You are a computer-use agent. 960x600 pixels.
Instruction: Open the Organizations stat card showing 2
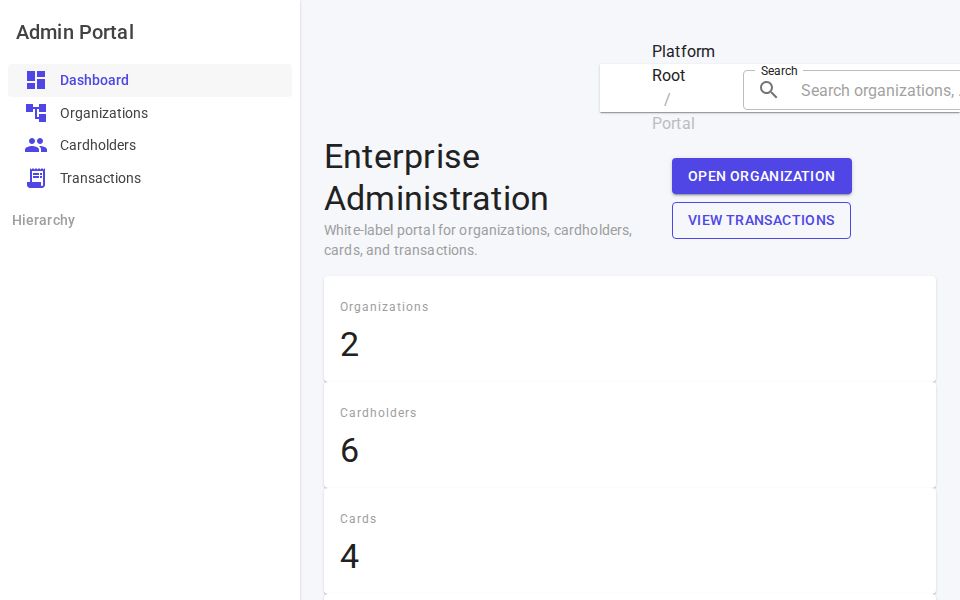[629, 328]
